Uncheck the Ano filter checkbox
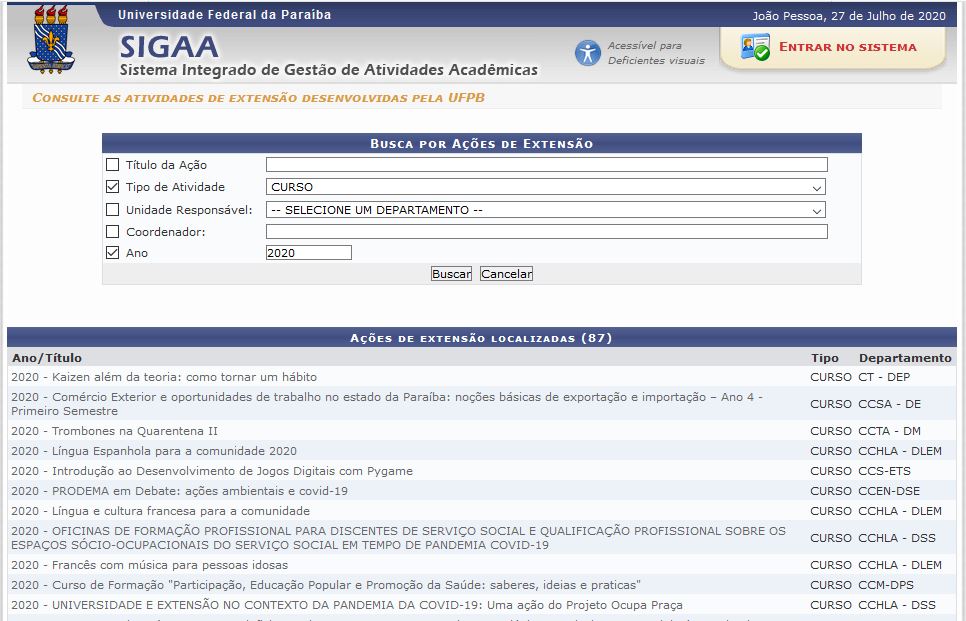 pyautogui.click(x=114, y=252)
